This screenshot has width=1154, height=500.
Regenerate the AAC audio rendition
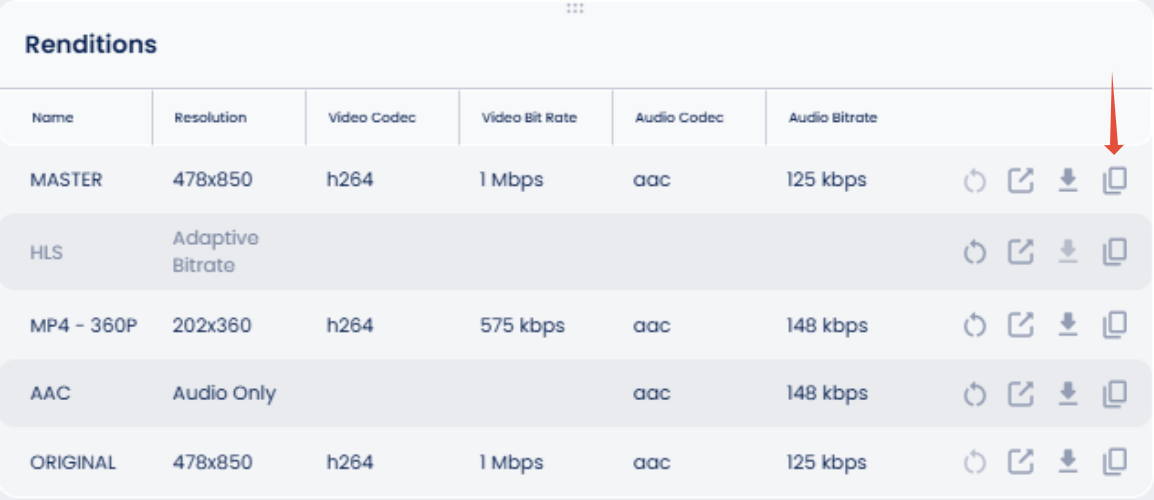tap(974, 394)
